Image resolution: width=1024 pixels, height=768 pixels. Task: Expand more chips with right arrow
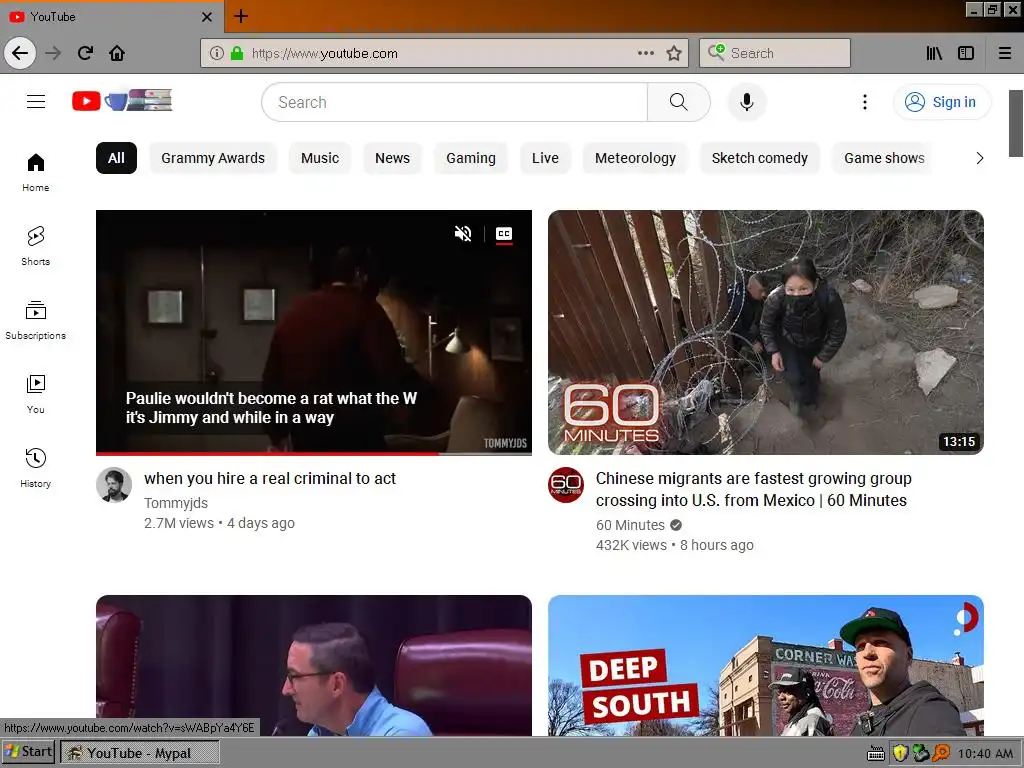tap(979, 158)
